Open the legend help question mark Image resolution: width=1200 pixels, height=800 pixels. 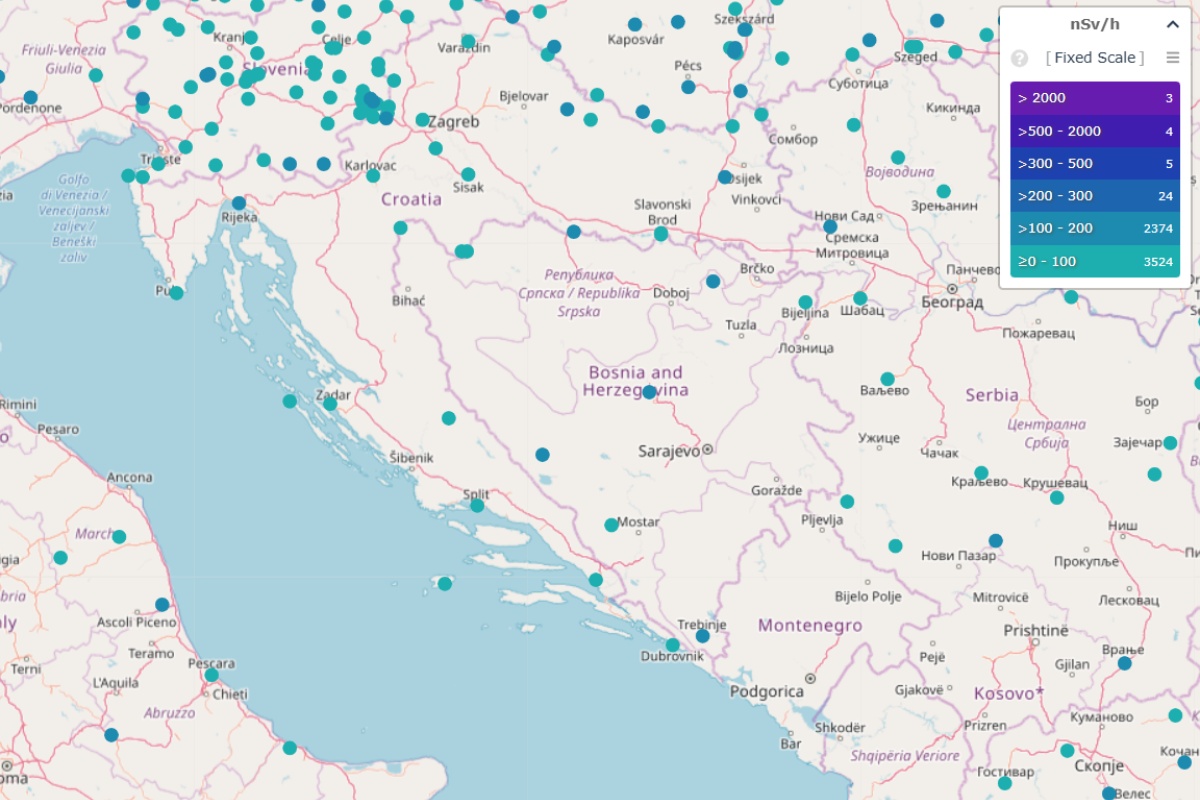coord(1019,58)
